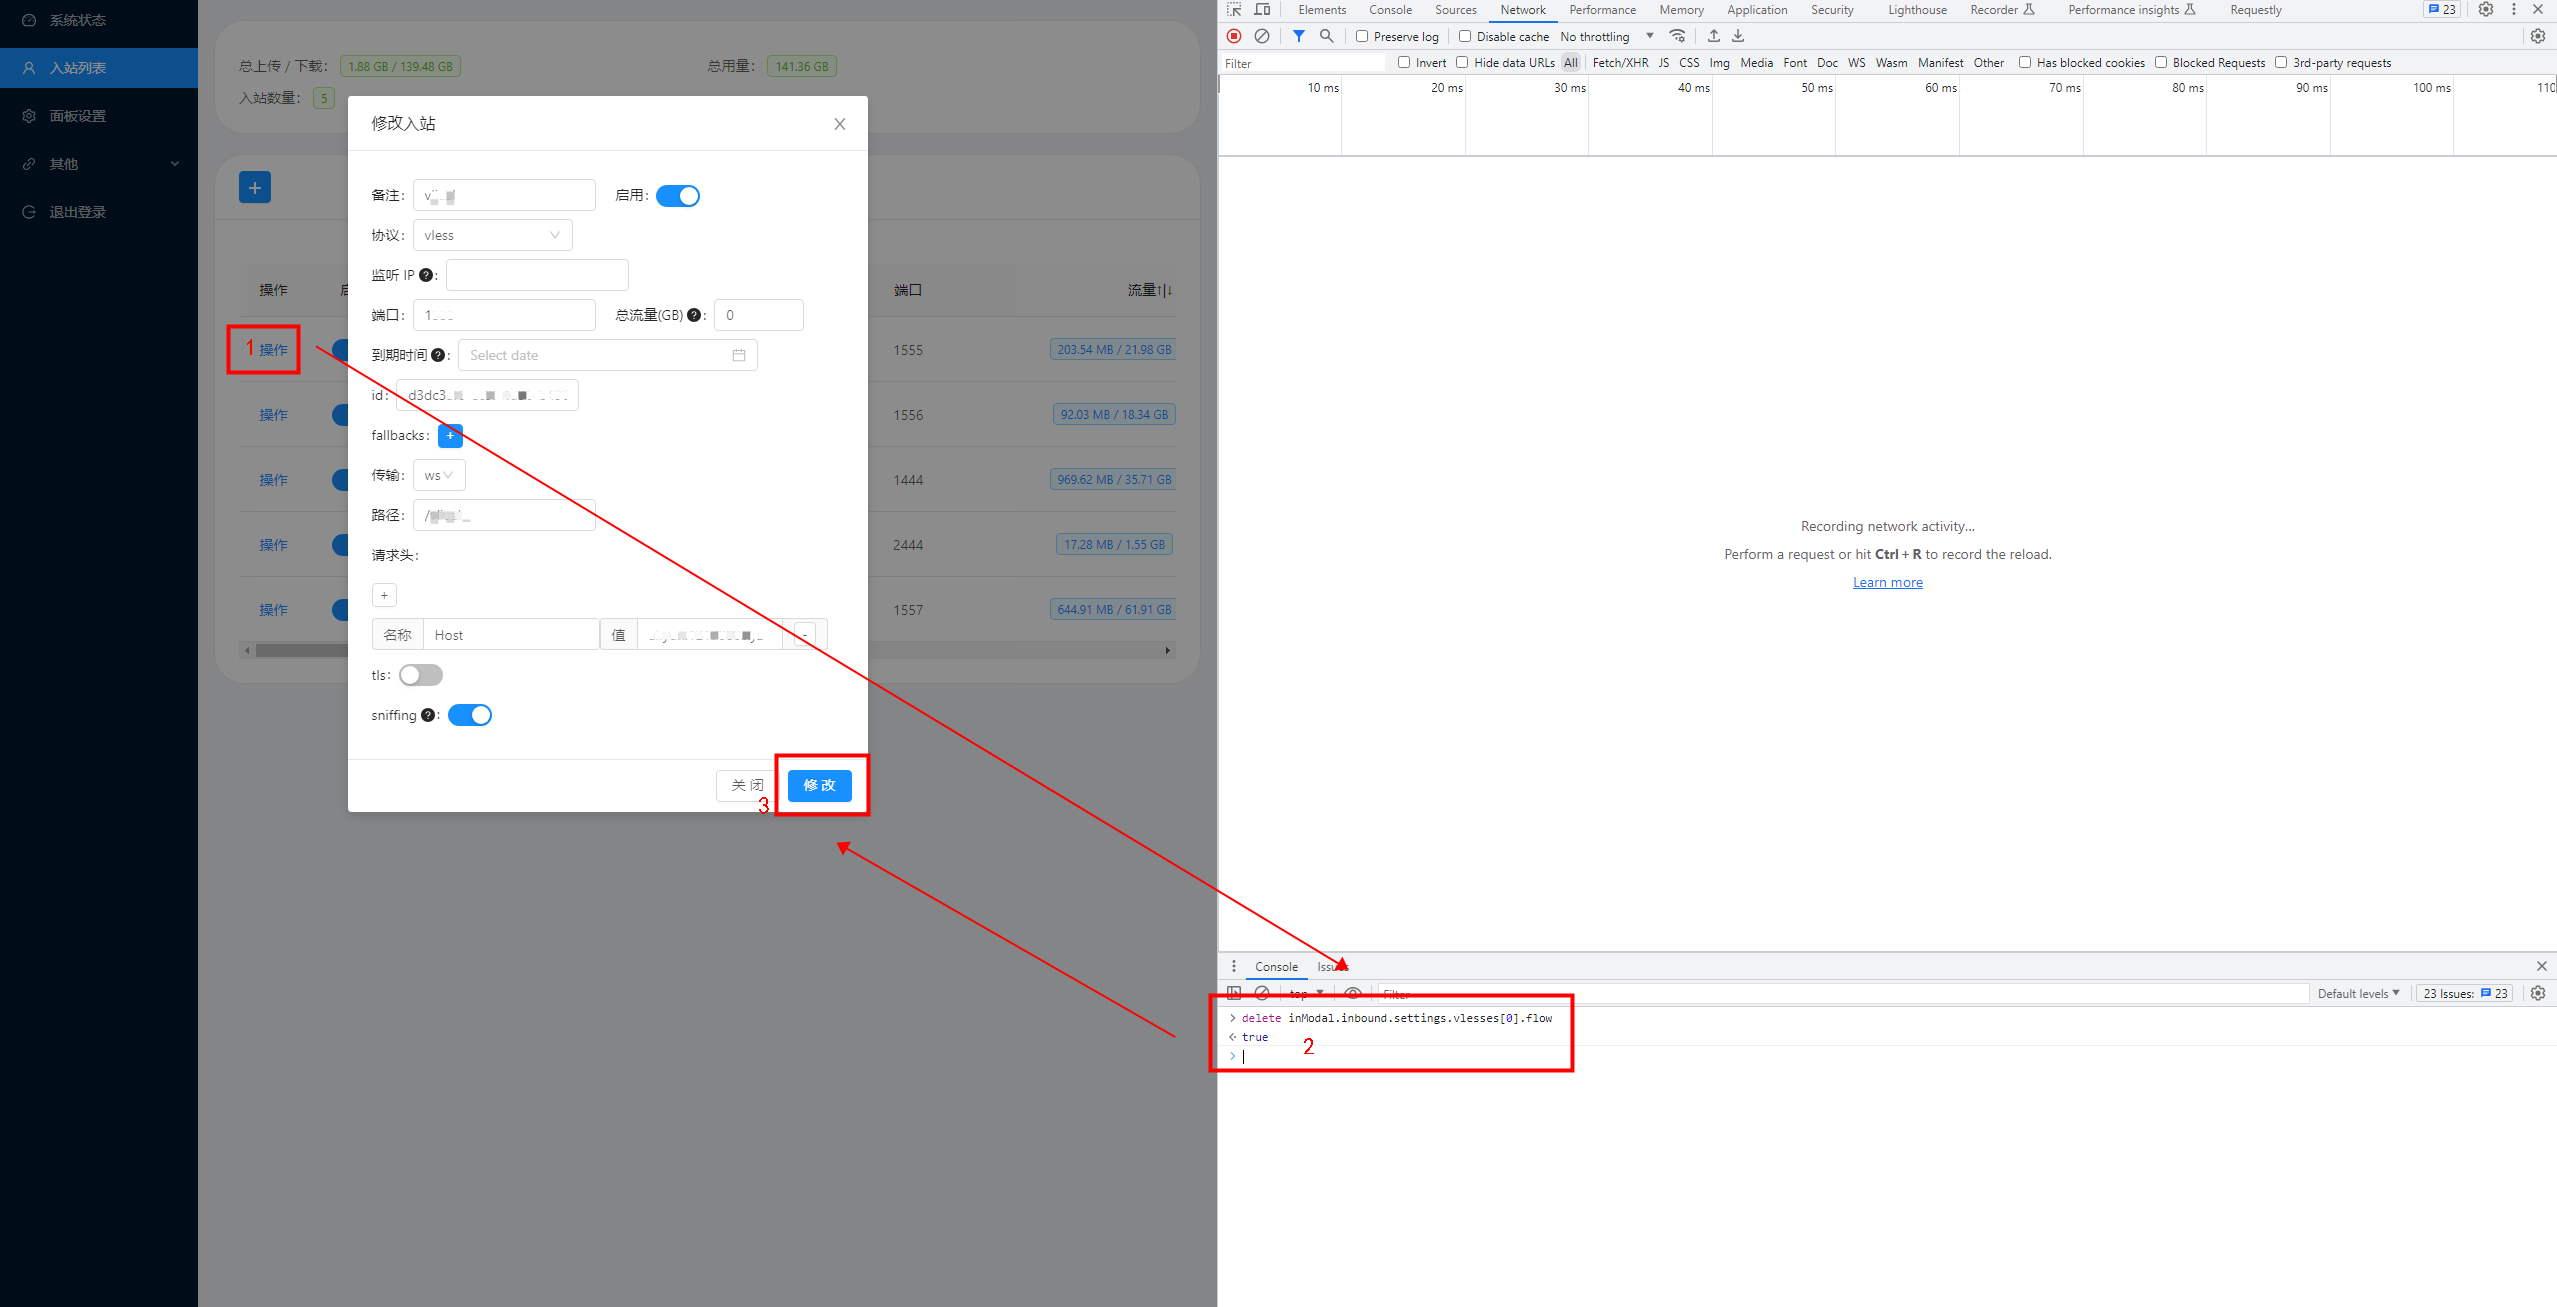
Task: Add a fallback entry
Action: (x=450, y=435)
